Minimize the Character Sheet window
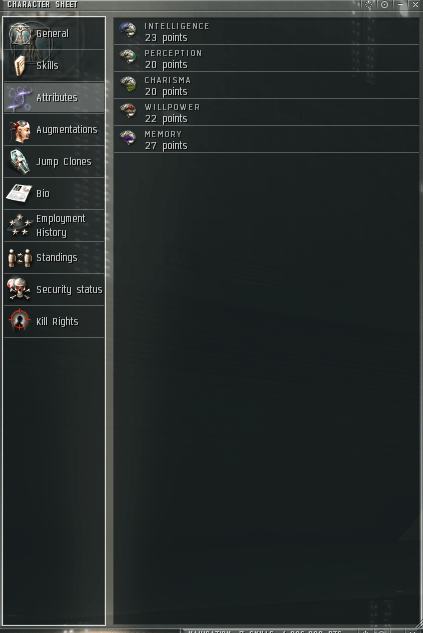 (x=400, y=4)
